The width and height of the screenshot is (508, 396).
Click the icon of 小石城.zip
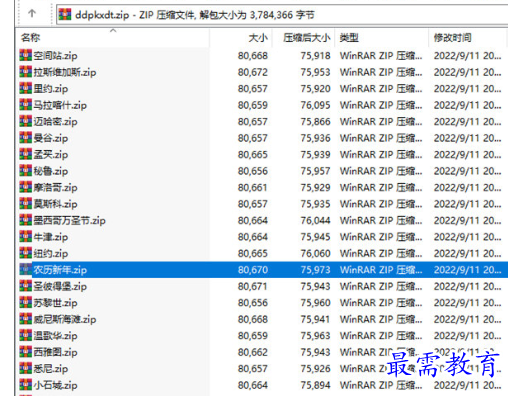(x=26, y=385)
